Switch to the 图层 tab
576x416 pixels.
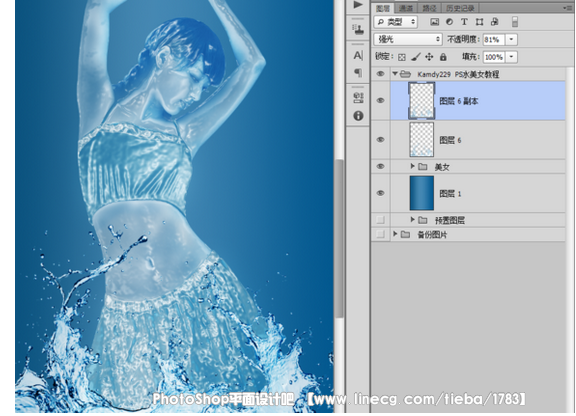point(383,8)
